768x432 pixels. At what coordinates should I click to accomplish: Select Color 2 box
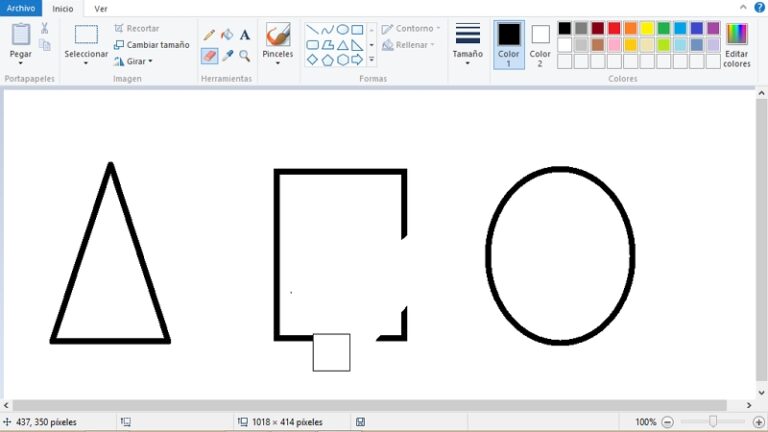tap(540, 45)
